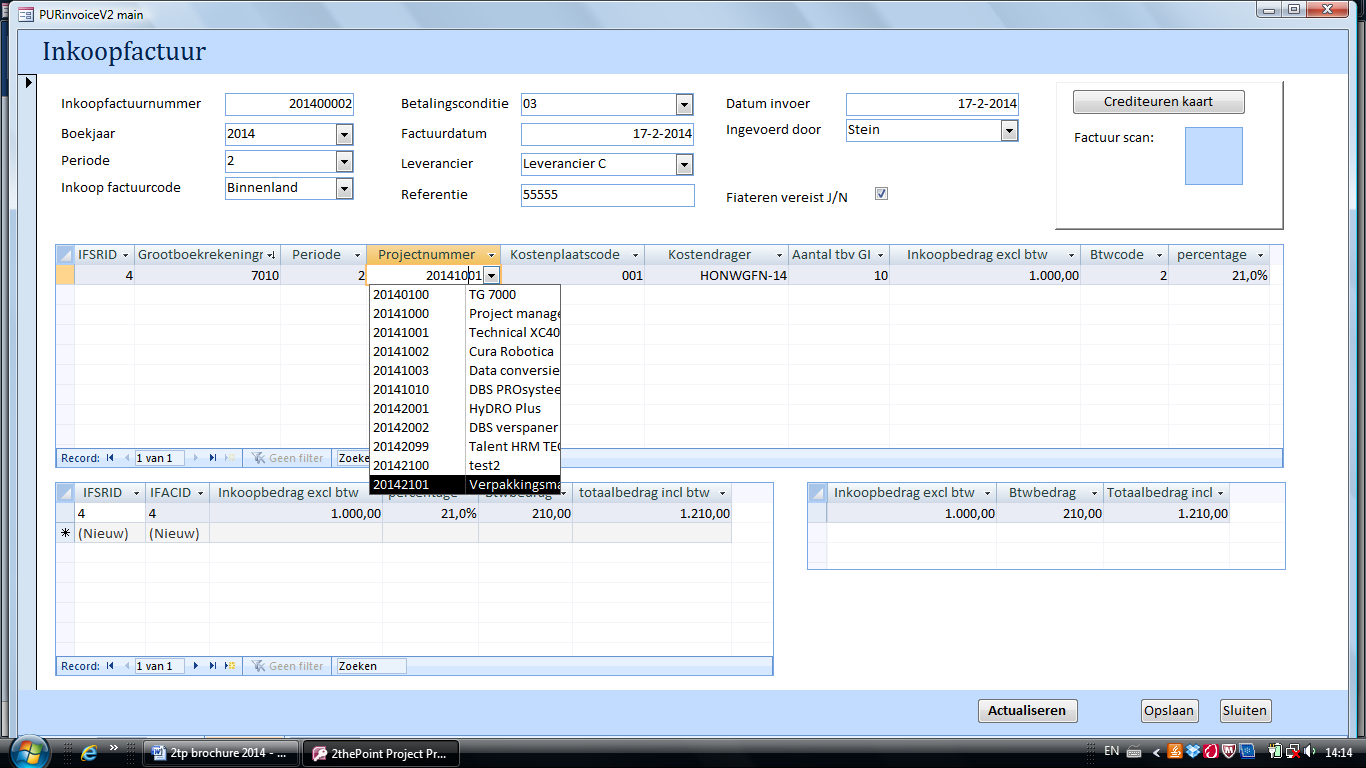Choose 20141003 Data conversie from list

click(465, 371)
